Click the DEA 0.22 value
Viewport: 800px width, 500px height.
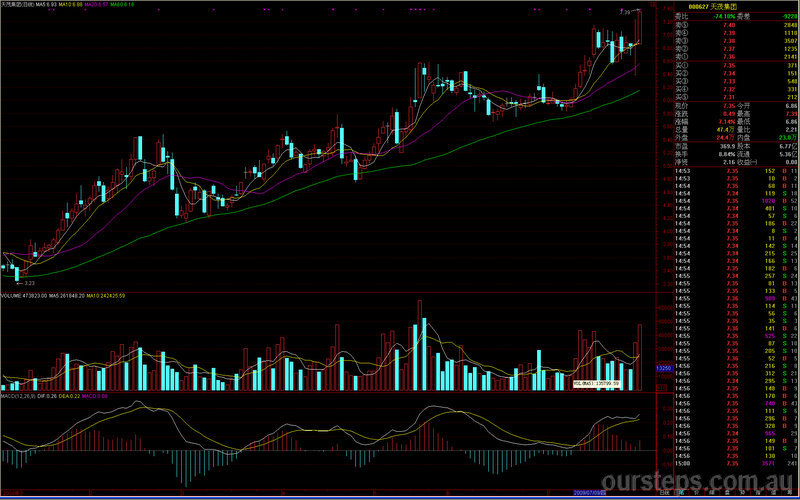click(x=68, y=396)
